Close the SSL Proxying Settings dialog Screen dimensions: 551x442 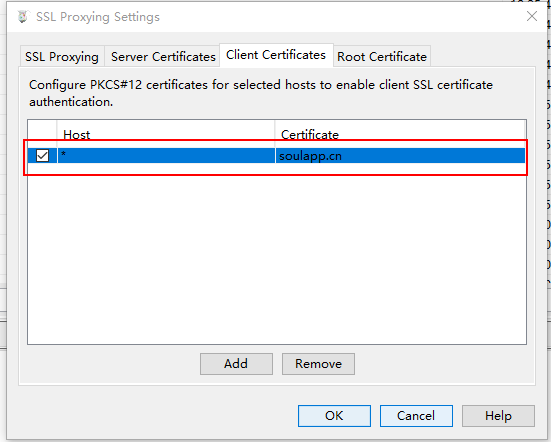tap(532, 16)
